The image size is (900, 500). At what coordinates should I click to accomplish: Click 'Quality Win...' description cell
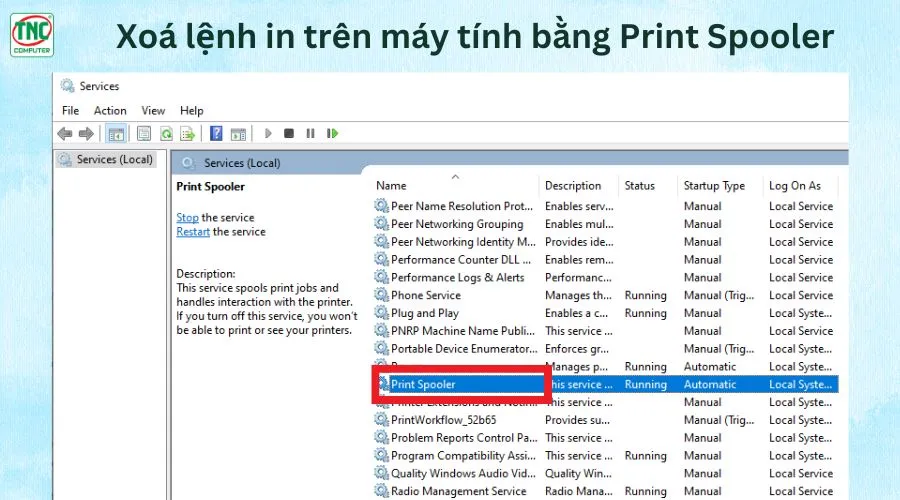[578, 473]
